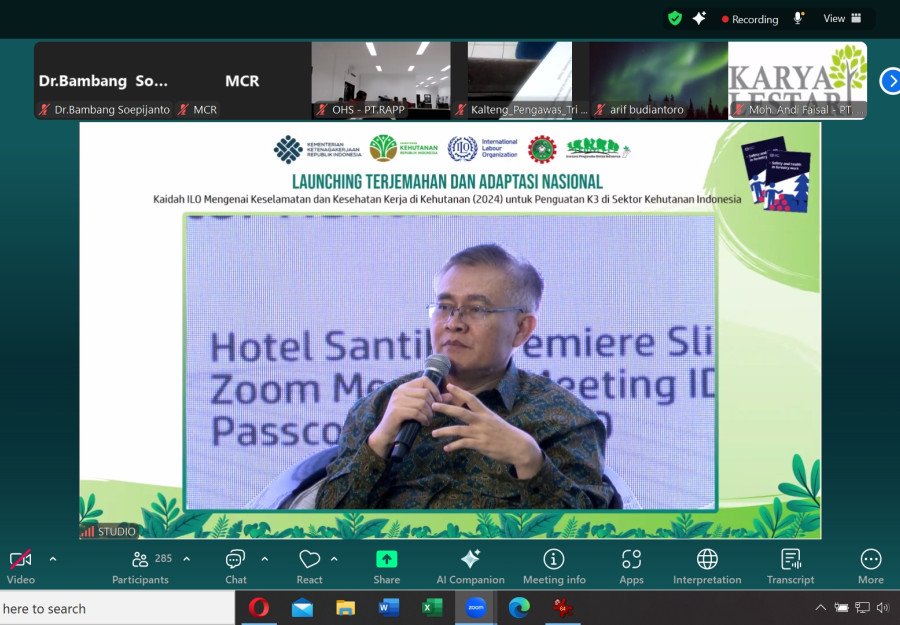
Task: Open Opera browser from the taskbar
Action: click(x=259, y=607)
